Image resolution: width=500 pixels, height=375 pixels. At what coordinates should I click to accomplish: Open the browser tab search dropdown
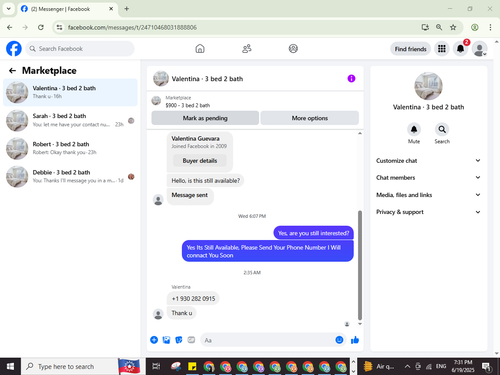[8, 9]
